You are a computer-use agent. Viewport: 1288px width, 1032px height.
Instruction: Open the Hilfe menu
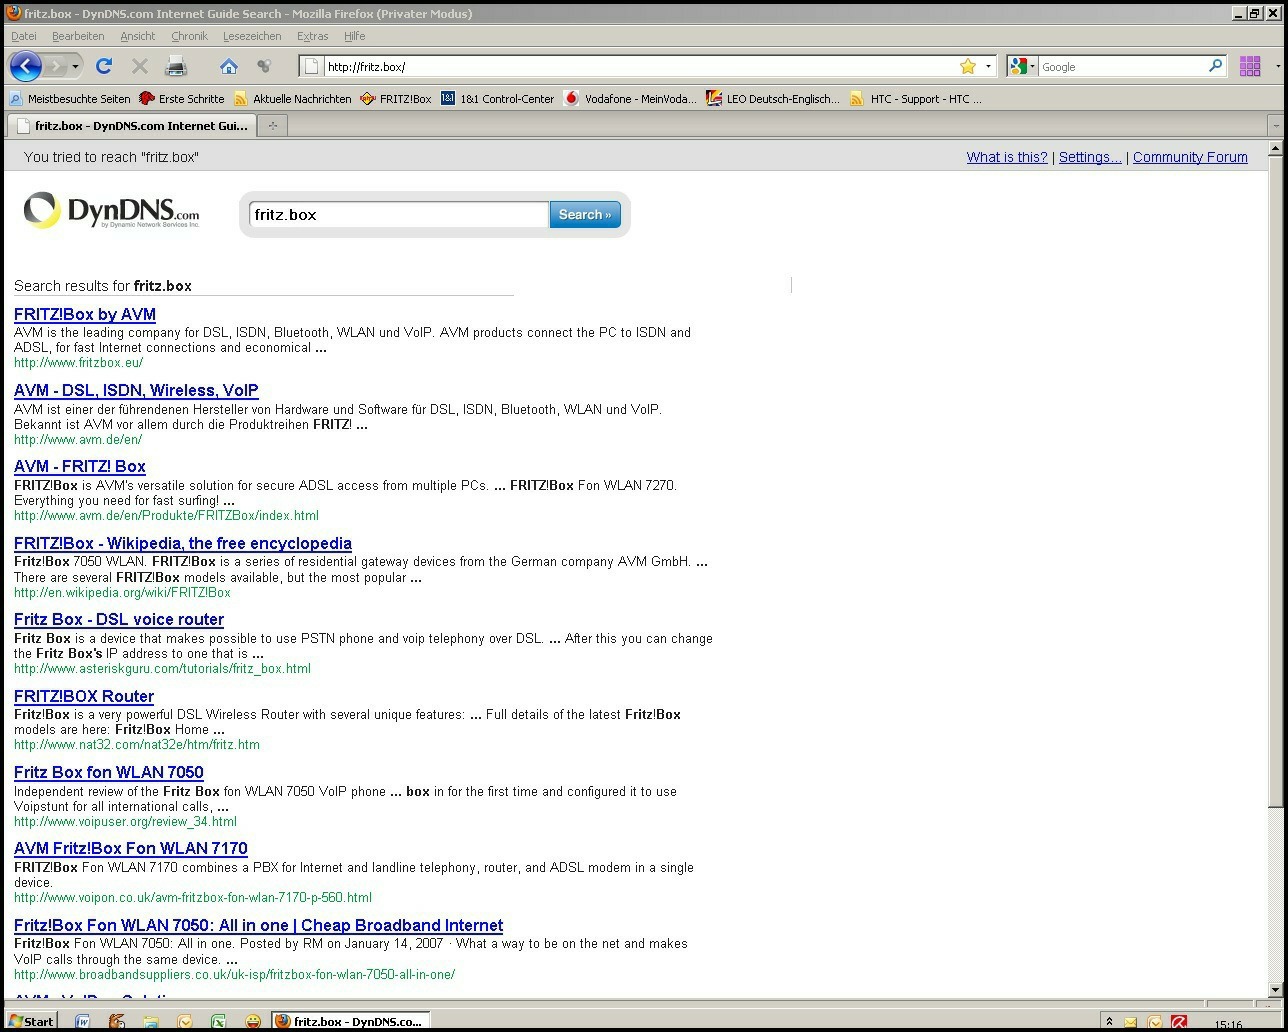(x=355, y=36)
